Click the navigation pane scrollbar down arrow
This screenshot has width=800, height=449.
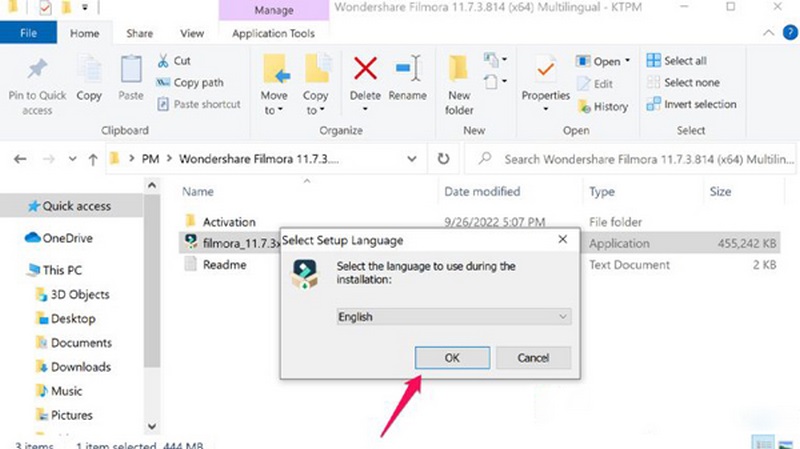152,426
